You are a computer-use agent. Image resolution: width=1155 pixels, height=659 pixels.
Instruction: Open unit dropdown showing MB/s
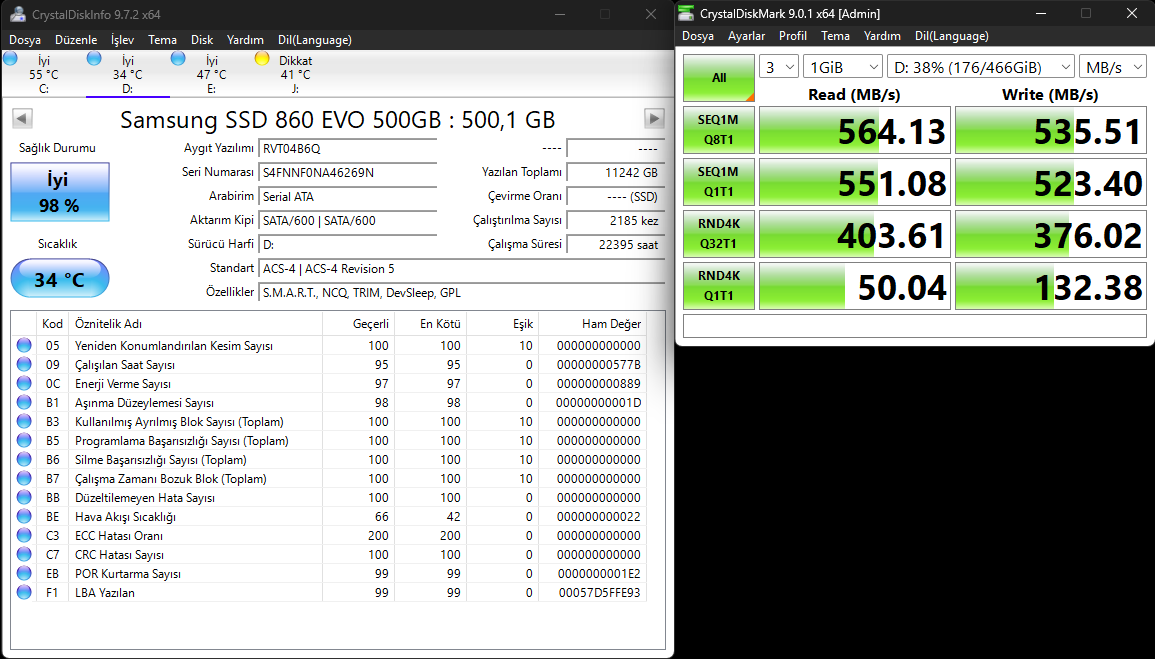(x=1113, y=67)
